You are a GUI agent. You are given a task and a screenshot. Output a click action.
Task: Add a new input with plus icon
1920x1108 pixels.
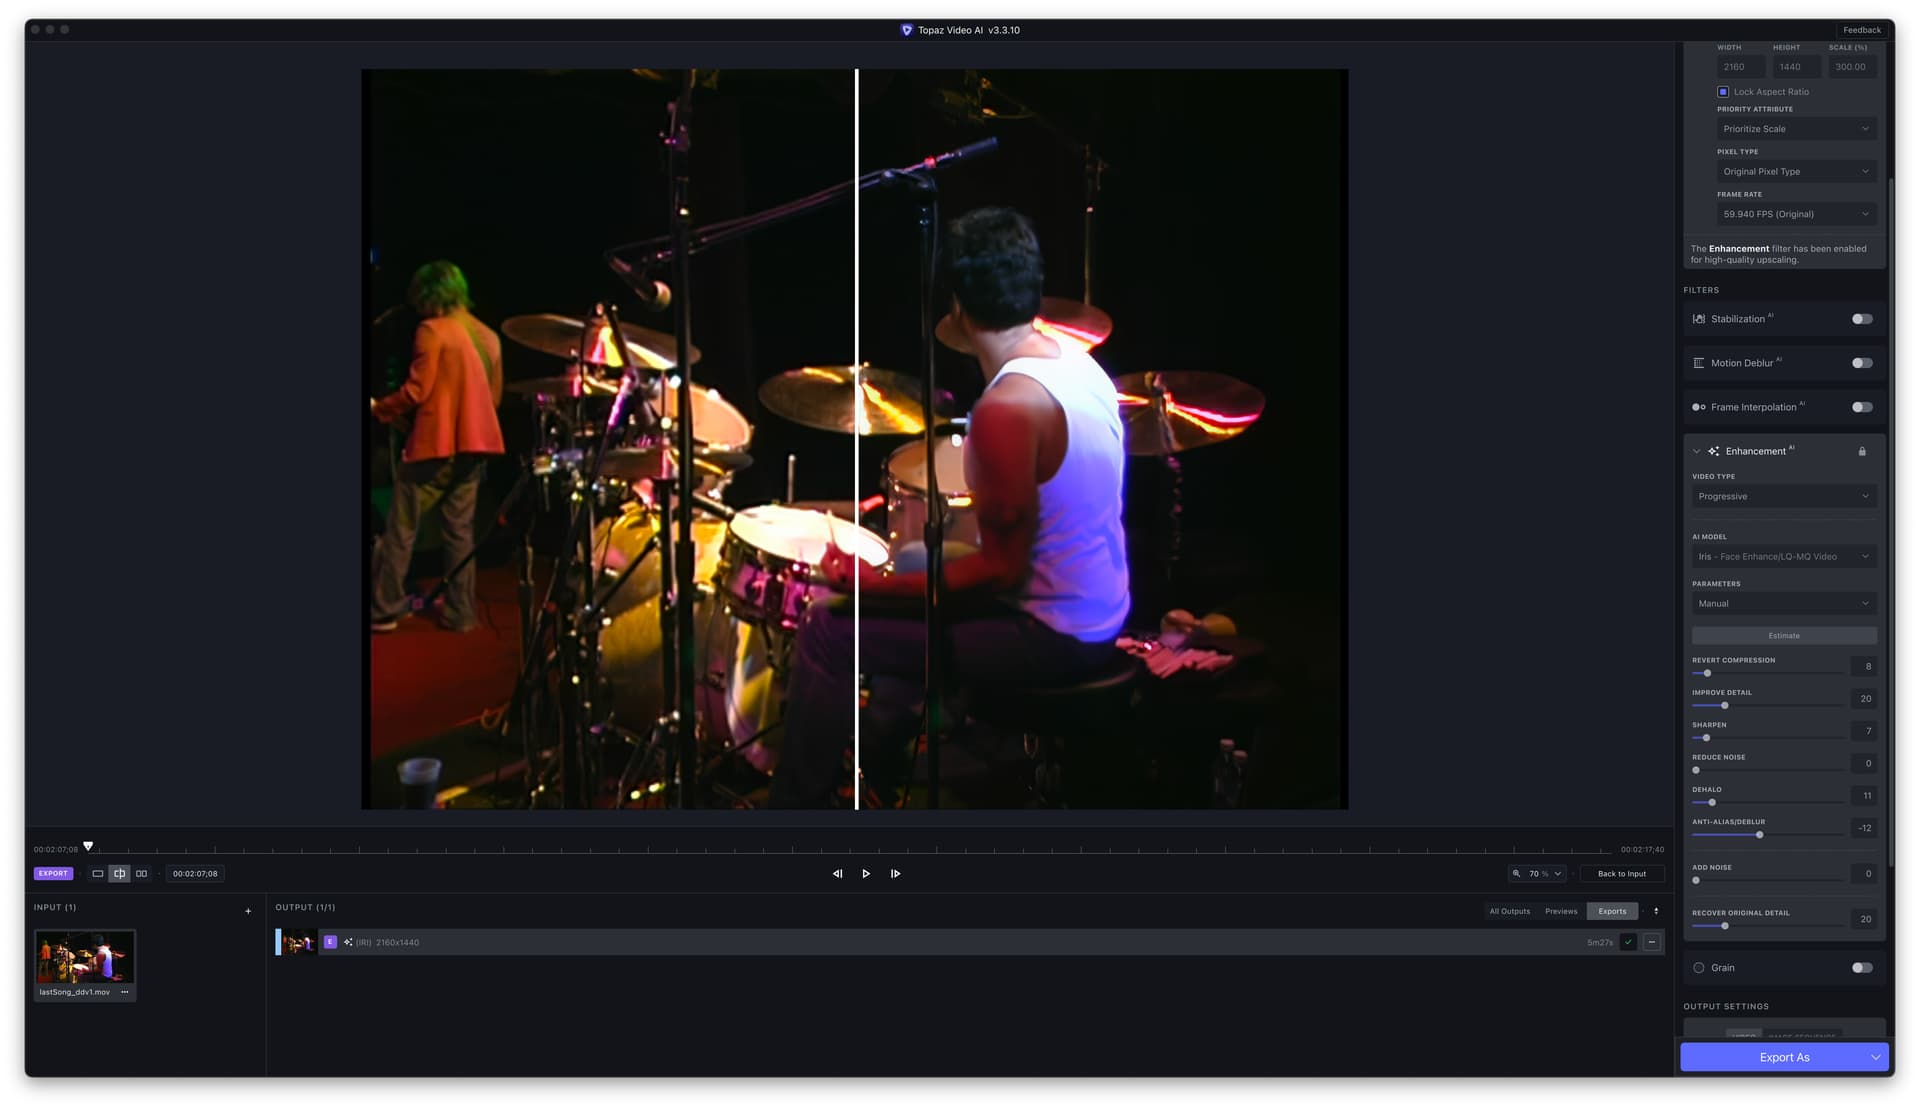pos(248,911)
